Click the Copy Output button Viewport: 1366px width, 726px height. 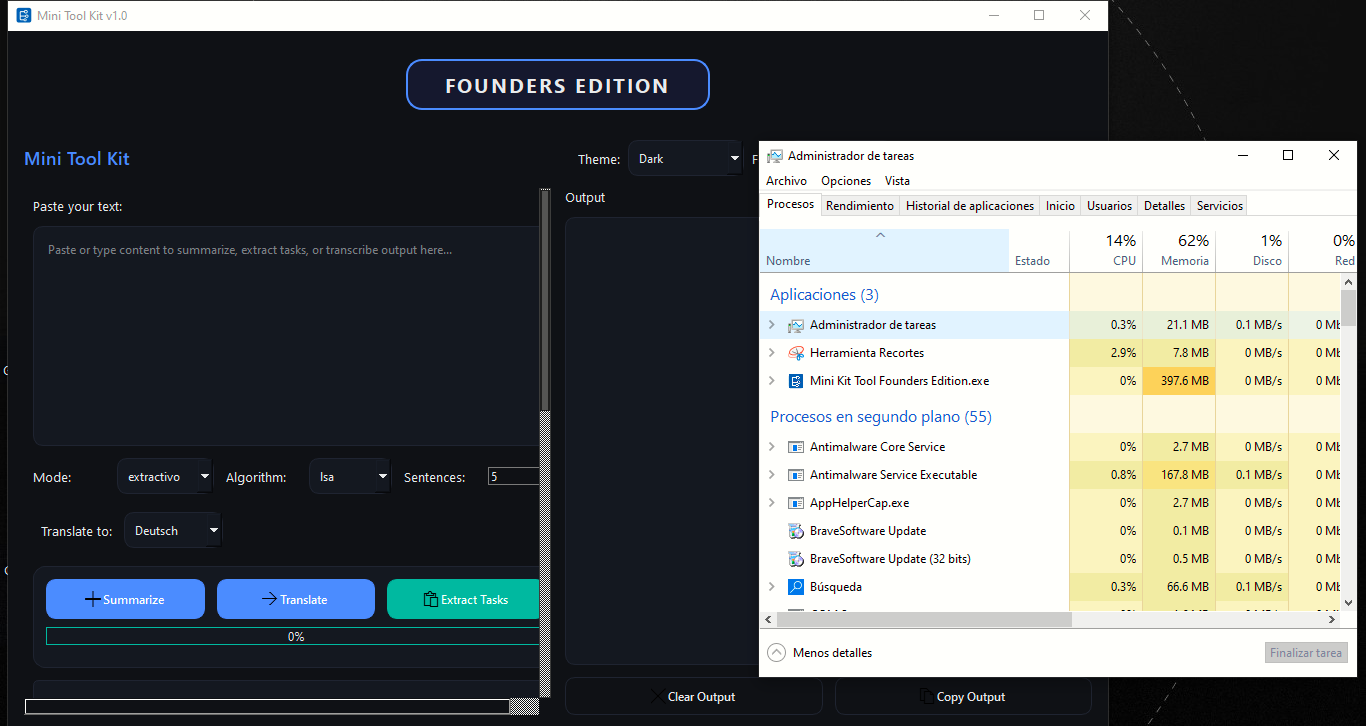[963, 697]
